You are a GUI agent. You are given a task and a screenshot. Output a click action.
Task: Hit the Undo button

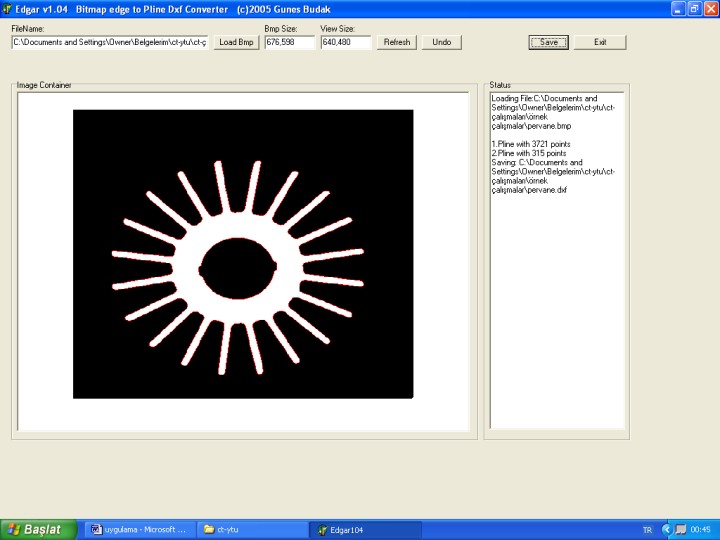coord(441,43)
